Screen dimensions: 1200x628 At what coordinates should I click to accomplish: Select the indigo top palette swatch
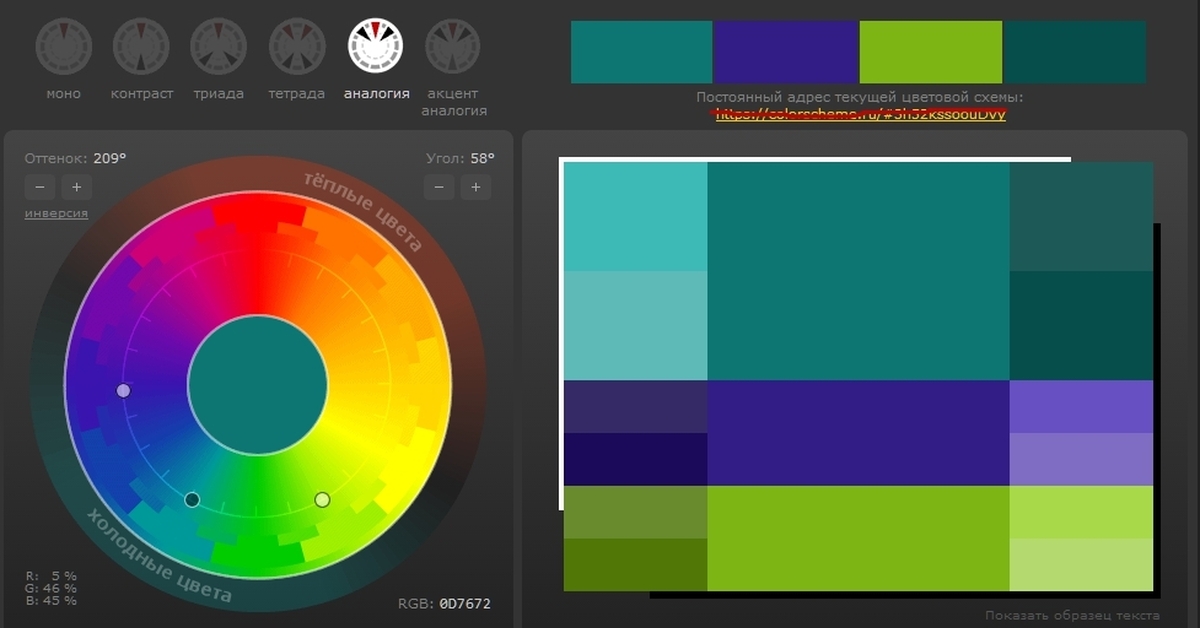pos(786,52)
